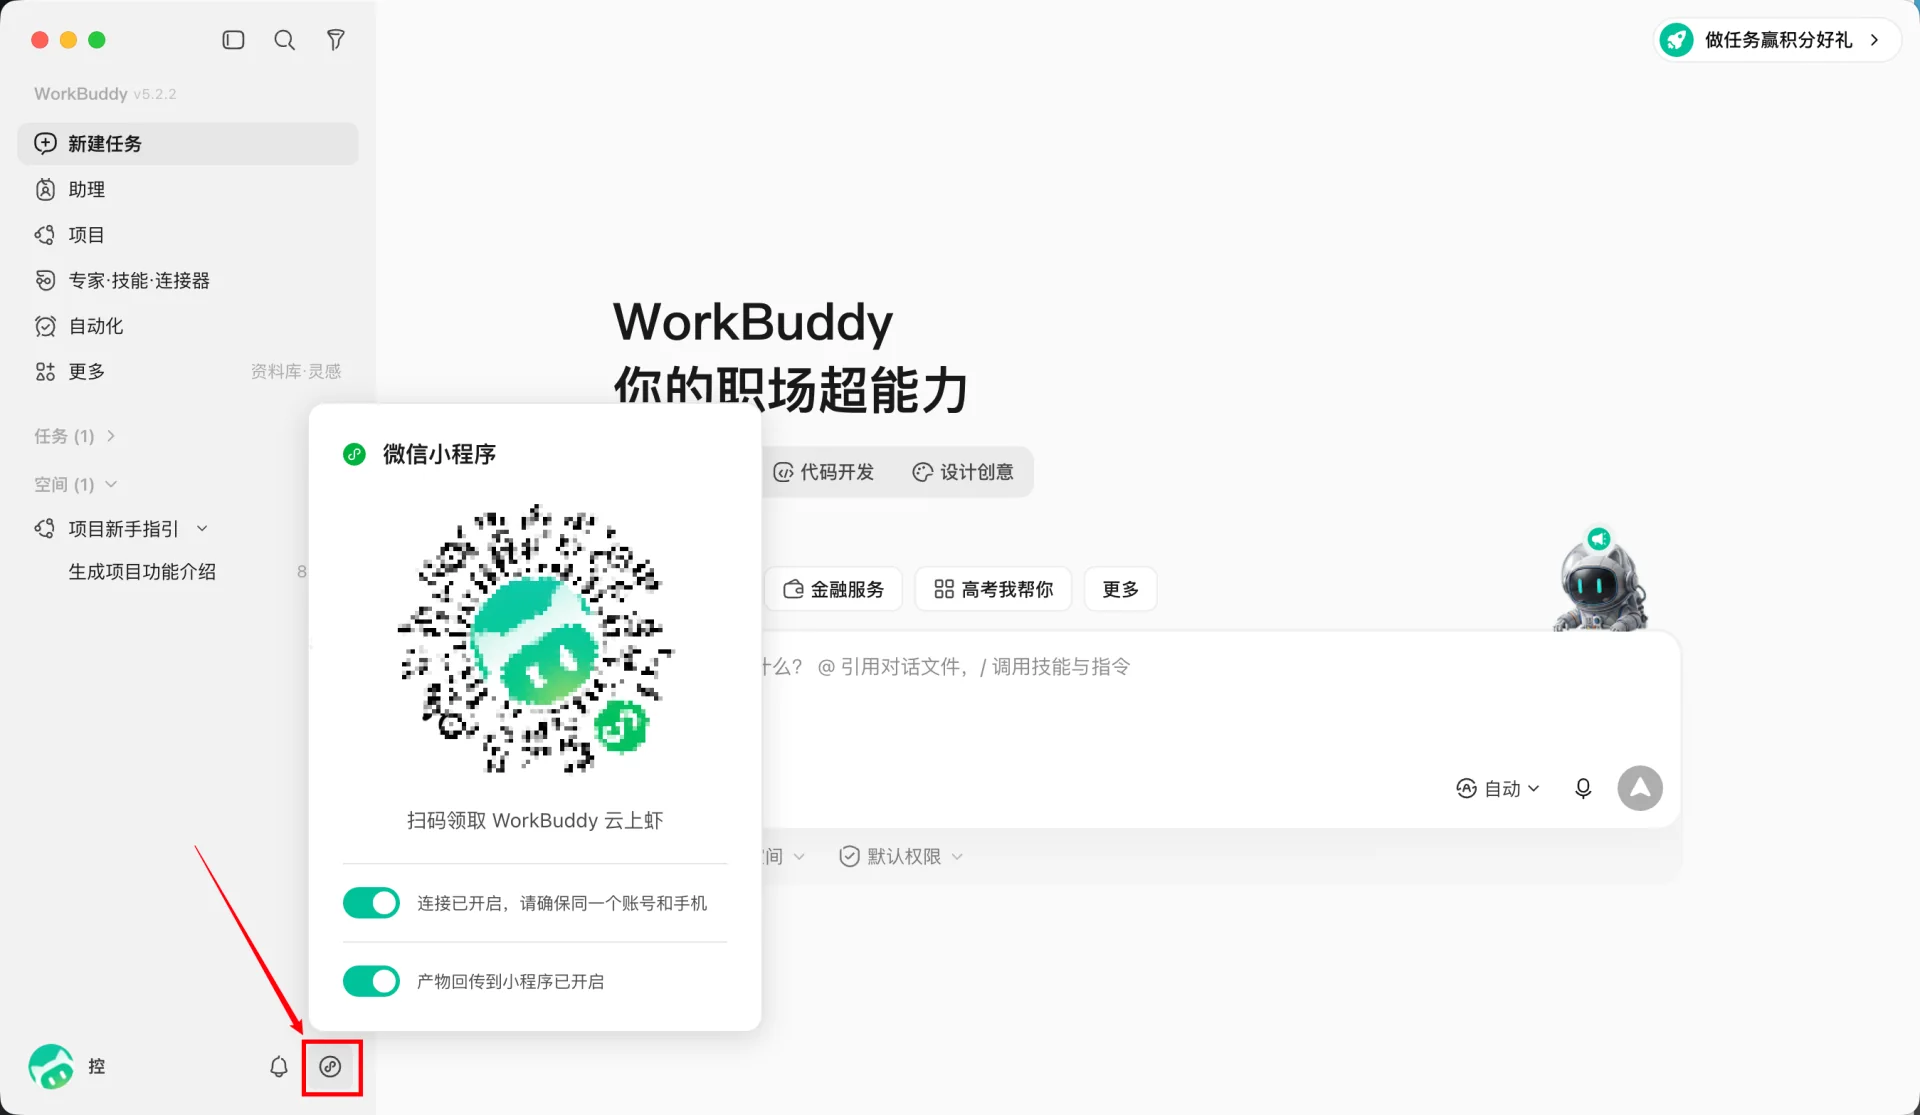Click the 扫码领取 WorkBuddy 云上虾 caption
This screenshot has height=1115, width=1920.
point(535,820)
